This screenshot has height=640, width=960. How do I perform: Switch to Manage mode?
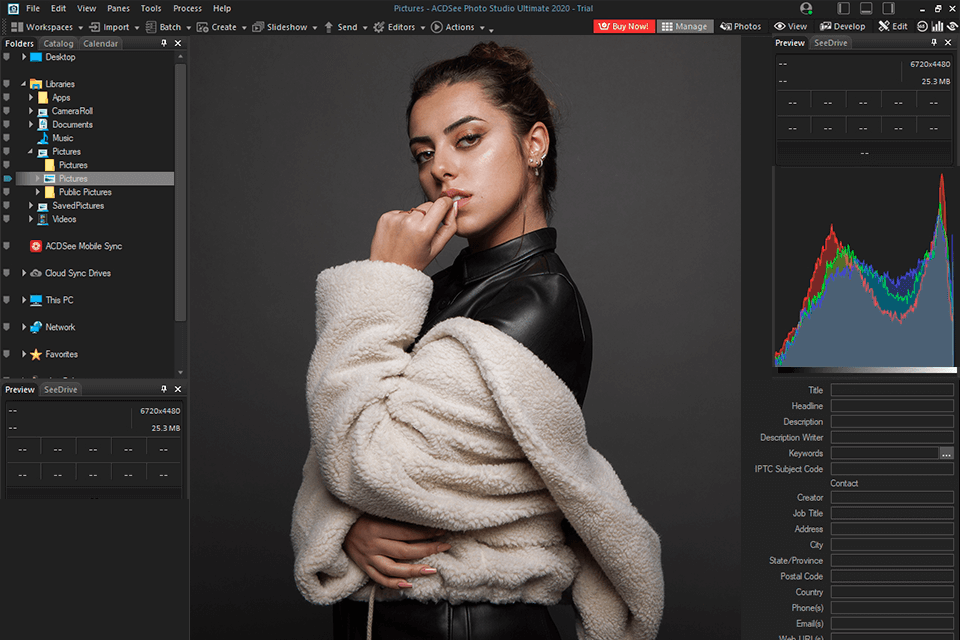(684, 26)
